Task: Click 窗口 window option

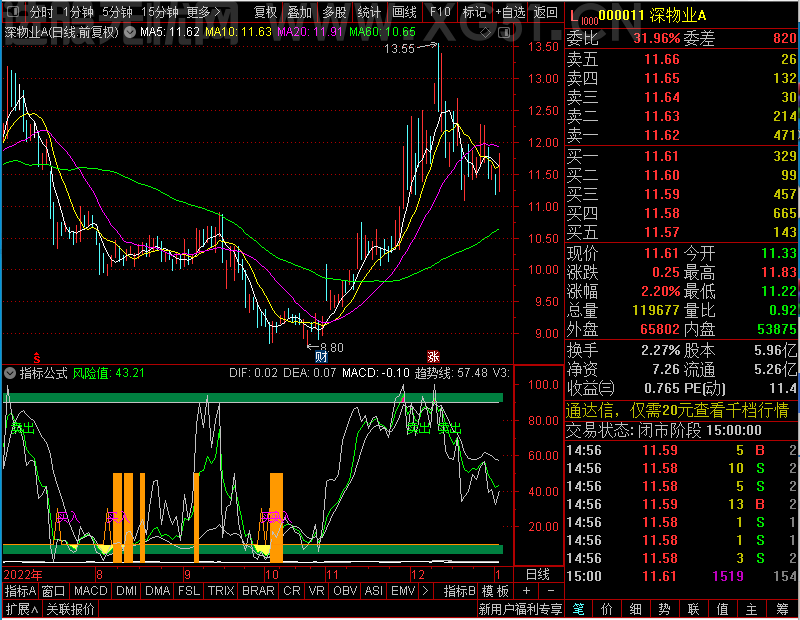Action: point(54,591)
